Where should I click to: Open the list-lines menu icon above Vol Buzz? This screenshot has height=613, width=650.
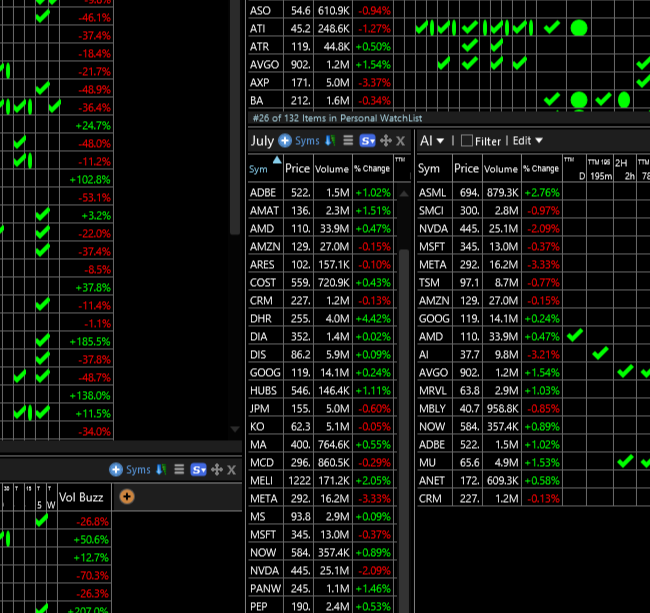click(x=179, y=470)
